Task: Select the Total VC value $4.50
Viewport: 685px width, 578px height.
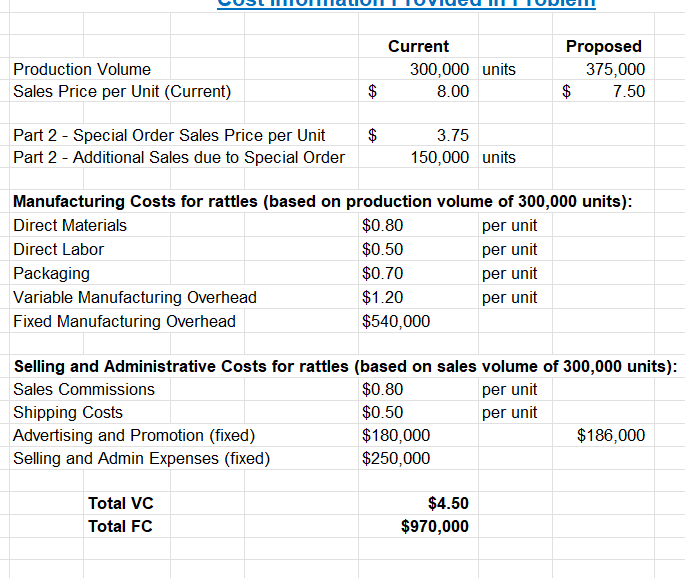Action: pos(418,503)
